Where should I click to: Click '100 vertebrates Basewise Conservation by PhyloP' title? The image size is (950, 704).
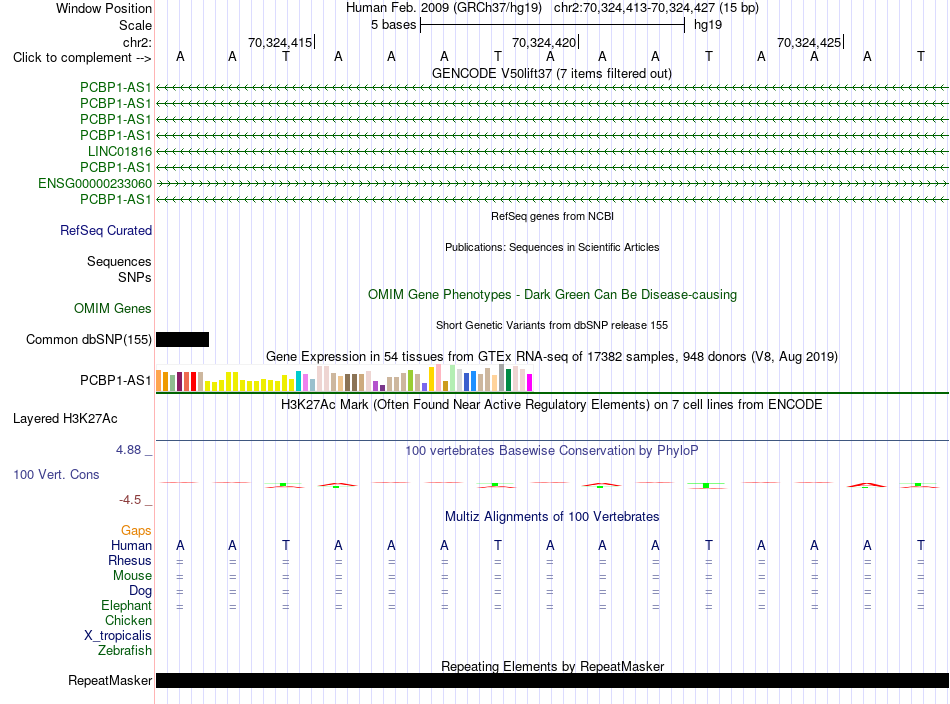[552, 450]
